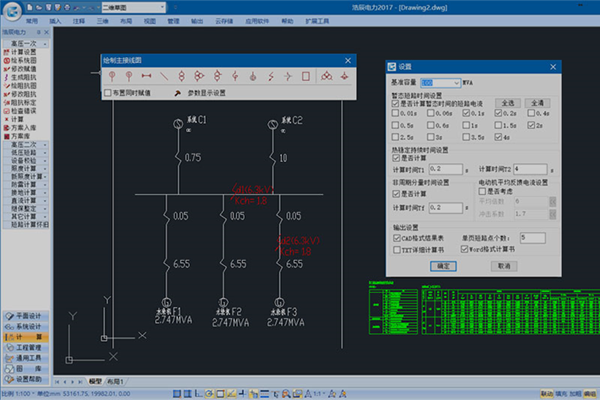Toggle 布置同时赋值 checkbox

tap(108, 93)
